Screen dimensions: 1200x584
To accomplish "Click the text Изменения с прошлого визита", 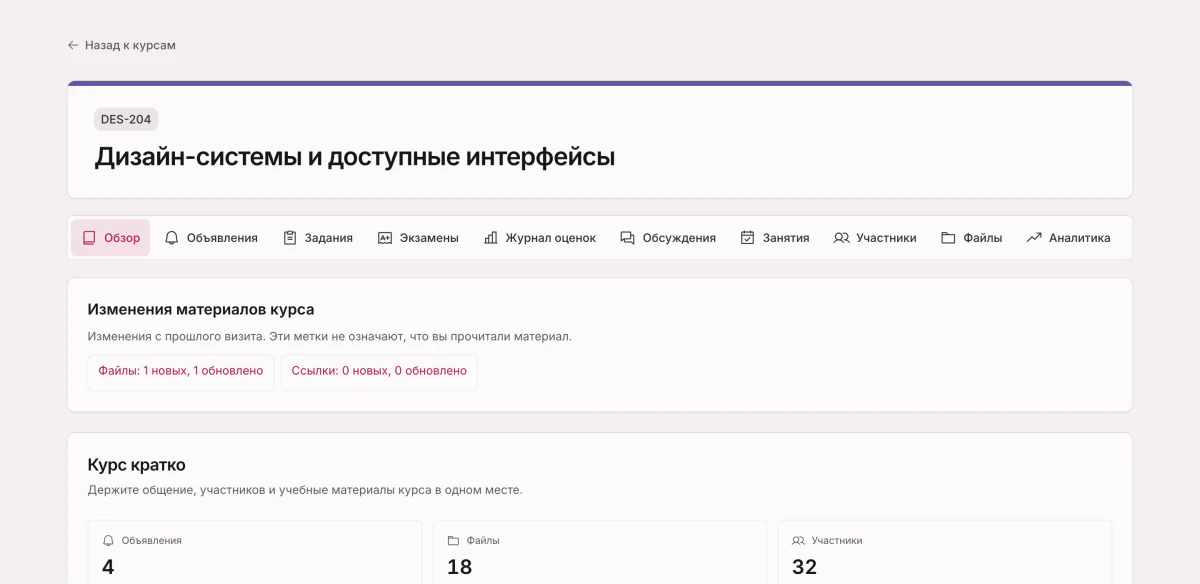I will (x=176, y=337).
